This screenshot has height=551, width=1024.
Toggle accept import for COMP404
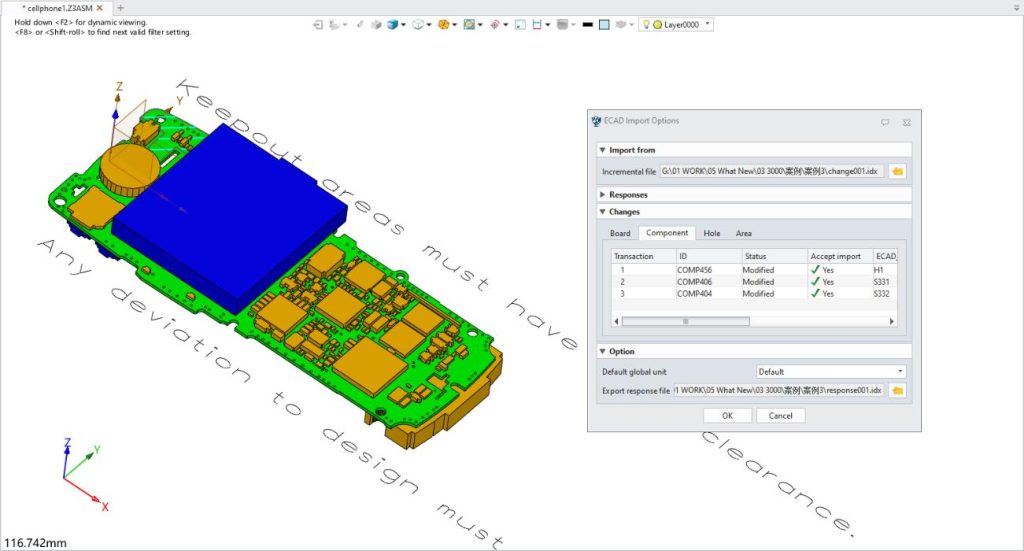[816, 294]
